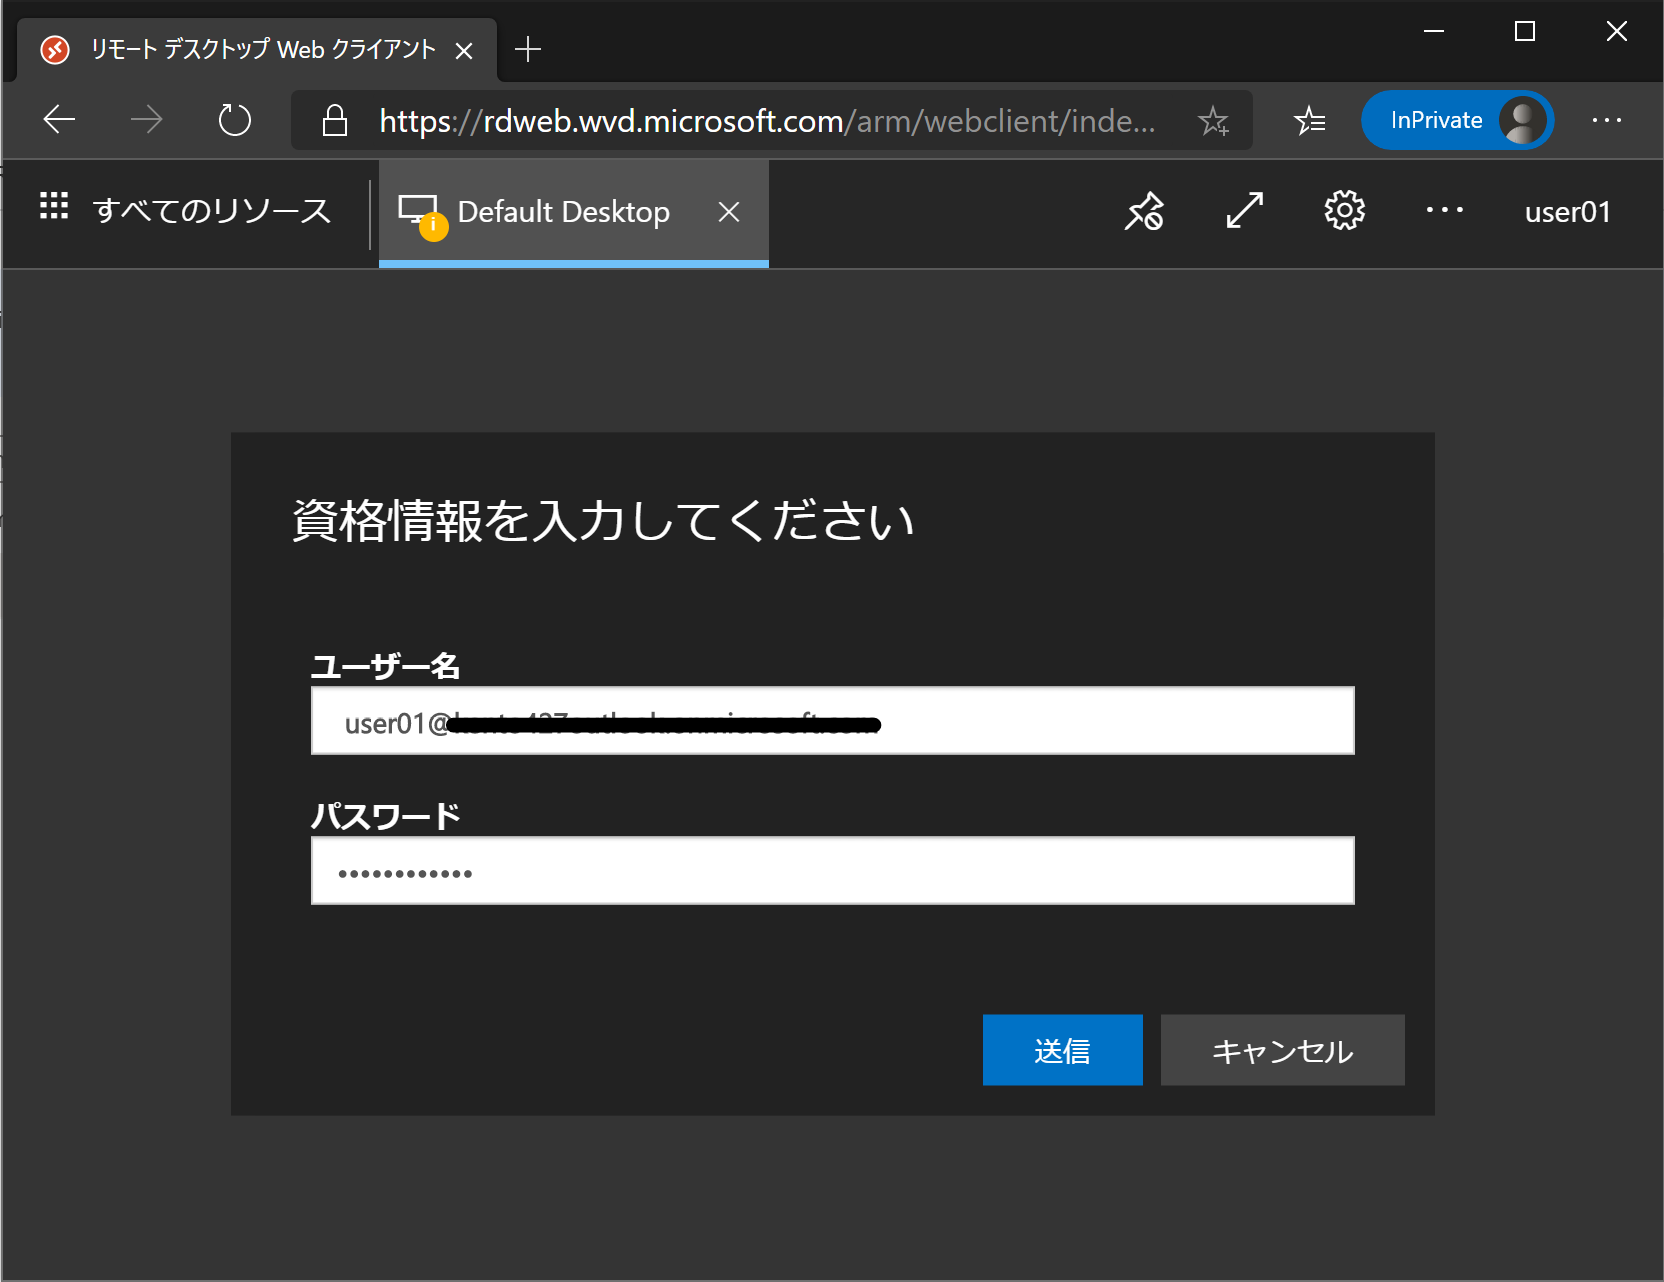Image resolution: width=1664 pixels, height=1282 pixels.
Task: Submit credentials with the 送信 button
Action: point(1062,1050)
